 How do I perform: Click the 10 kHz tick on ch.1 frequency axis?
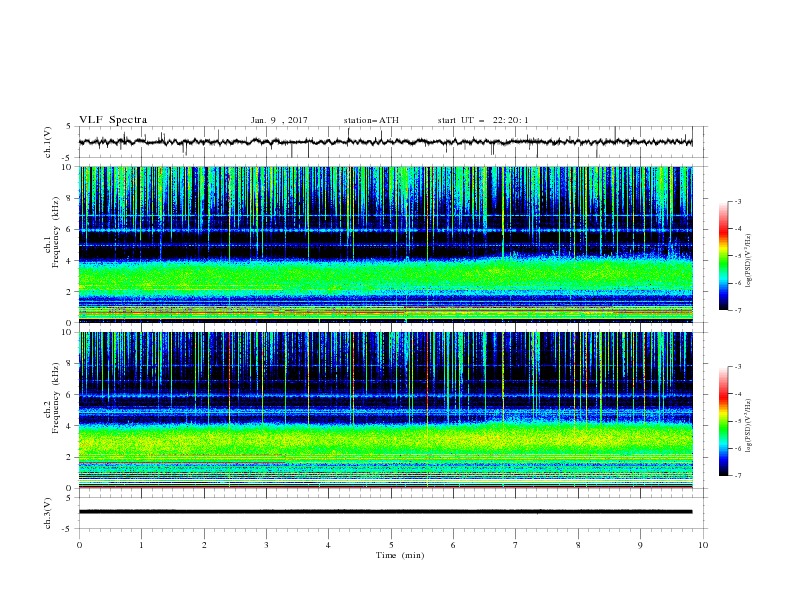click(x=67, y=167)
